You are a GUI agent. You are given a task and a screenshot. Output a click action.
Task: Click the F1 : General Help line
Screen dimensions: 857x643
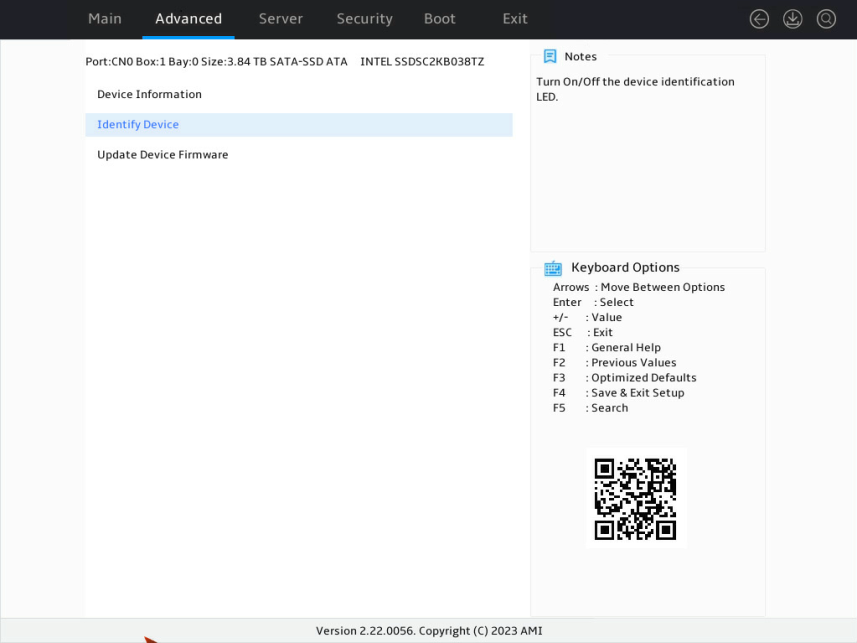pyautogui.click(x=607, y=348)
